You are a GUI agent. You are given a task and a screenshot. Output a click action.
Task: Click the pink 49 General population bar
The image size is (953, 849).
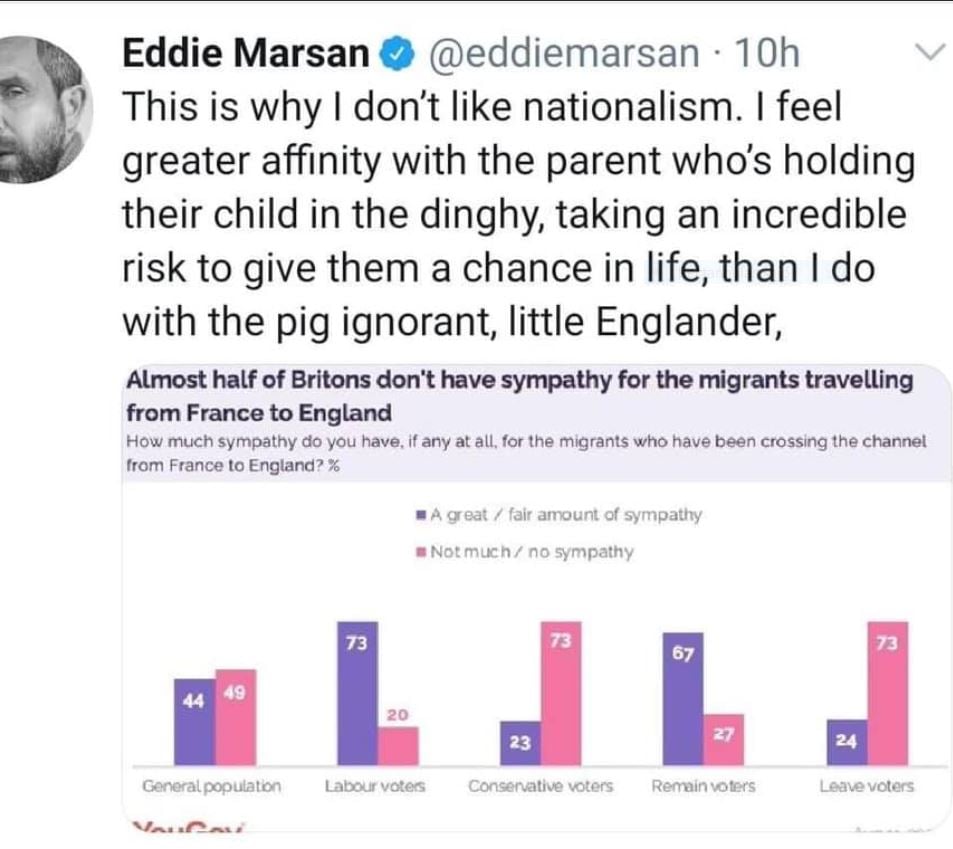(x=236, y=717)
